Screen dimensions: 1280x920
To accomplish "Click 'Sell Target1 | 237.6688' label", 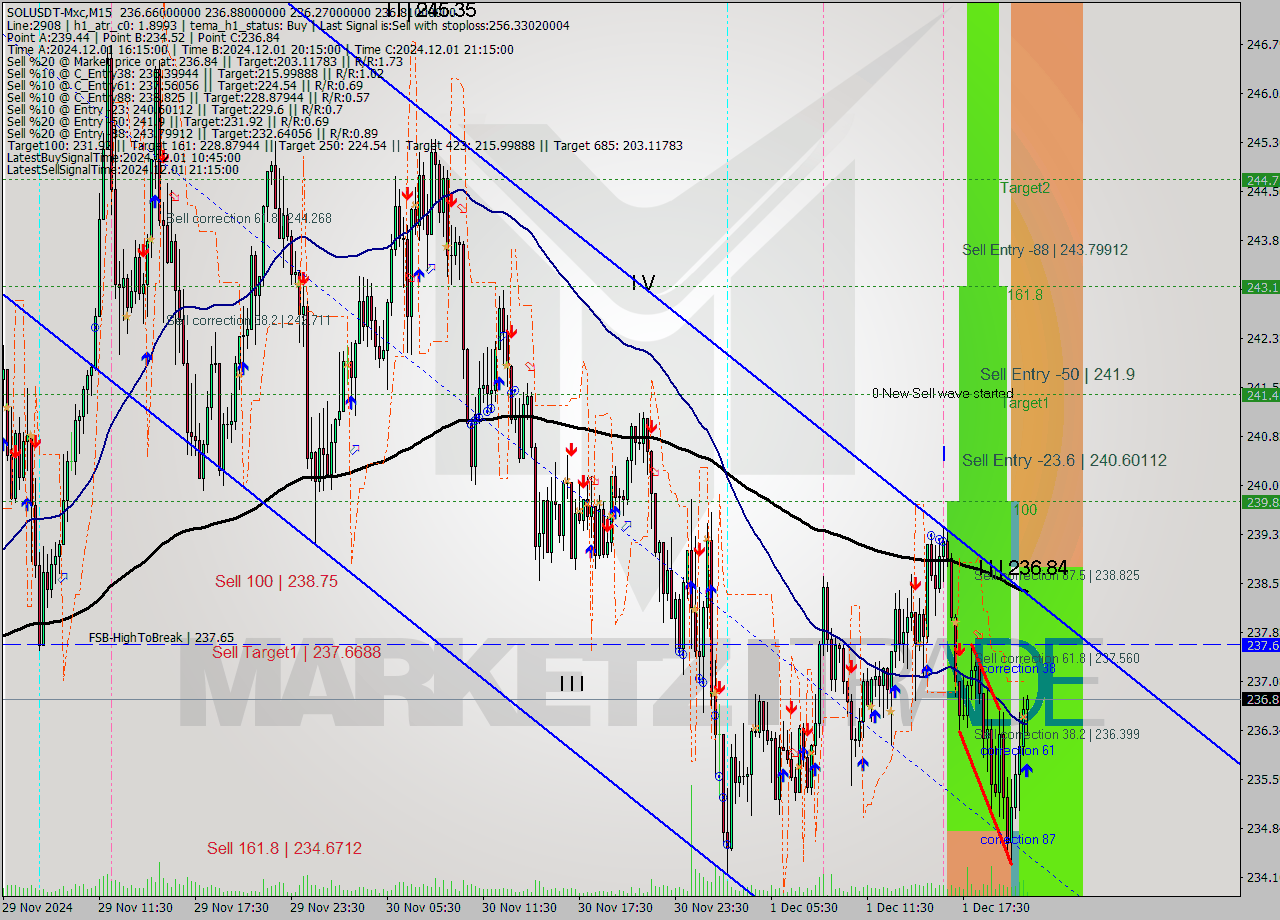I will click(296, 651).
